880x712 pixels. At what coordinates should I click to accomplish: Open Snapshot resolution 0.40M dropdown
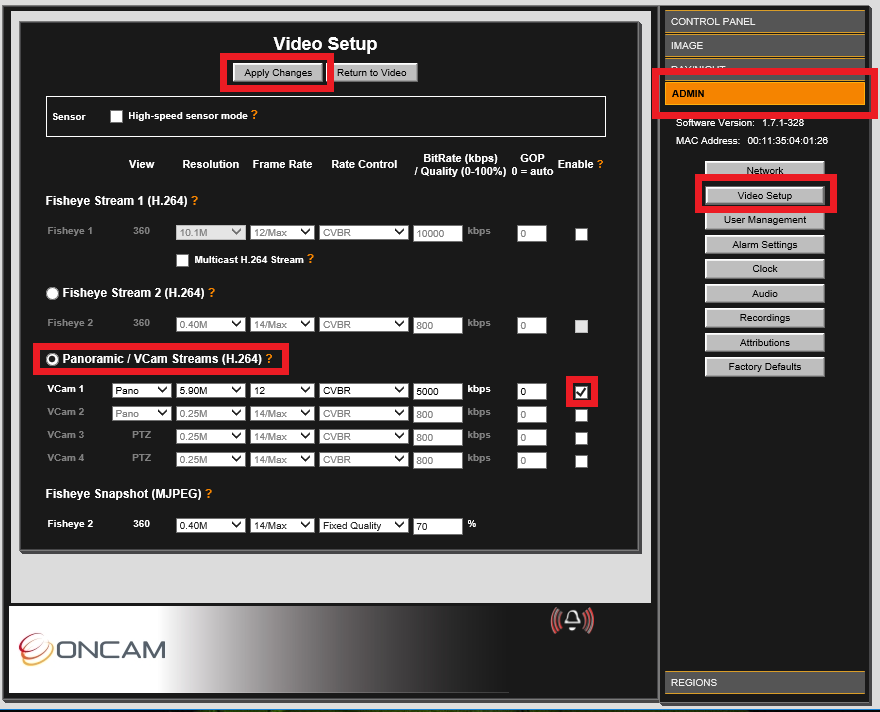point(210,526)
